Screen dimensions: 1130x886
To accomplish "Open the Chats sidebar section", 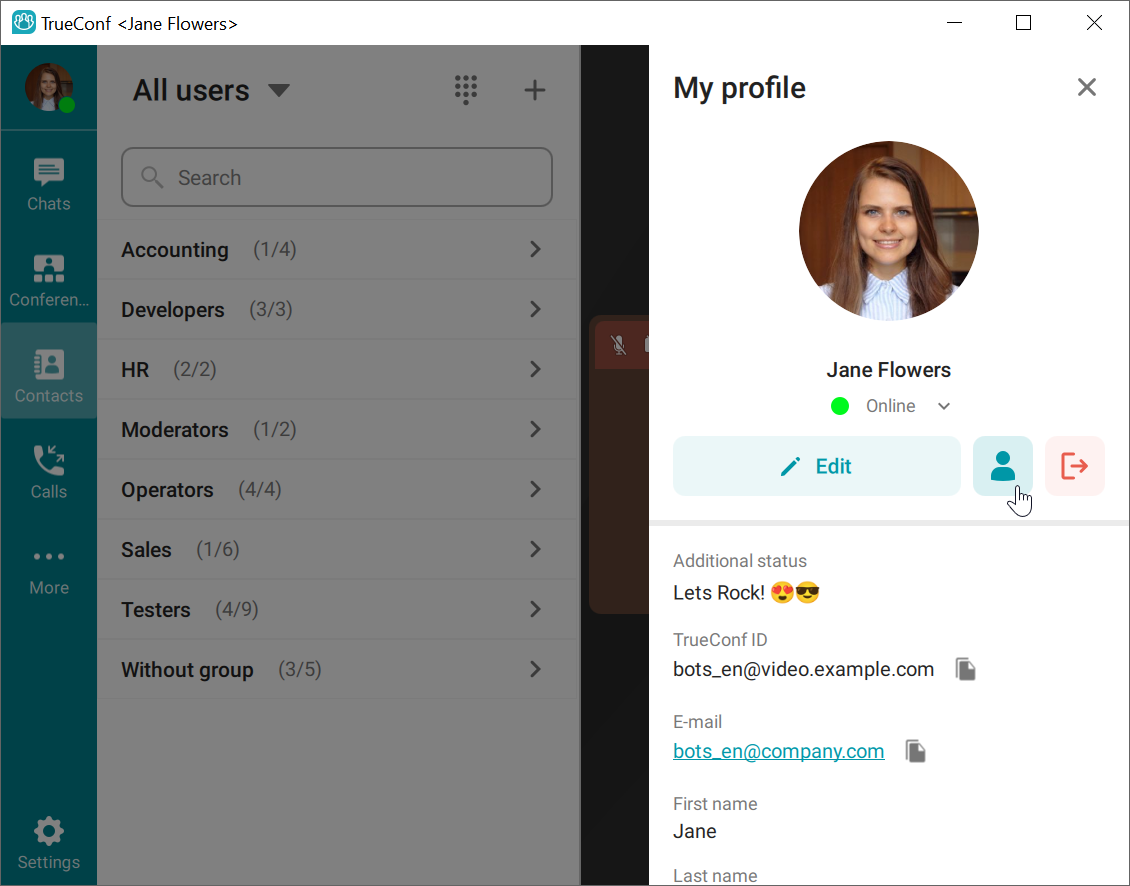I will (48, 184).
